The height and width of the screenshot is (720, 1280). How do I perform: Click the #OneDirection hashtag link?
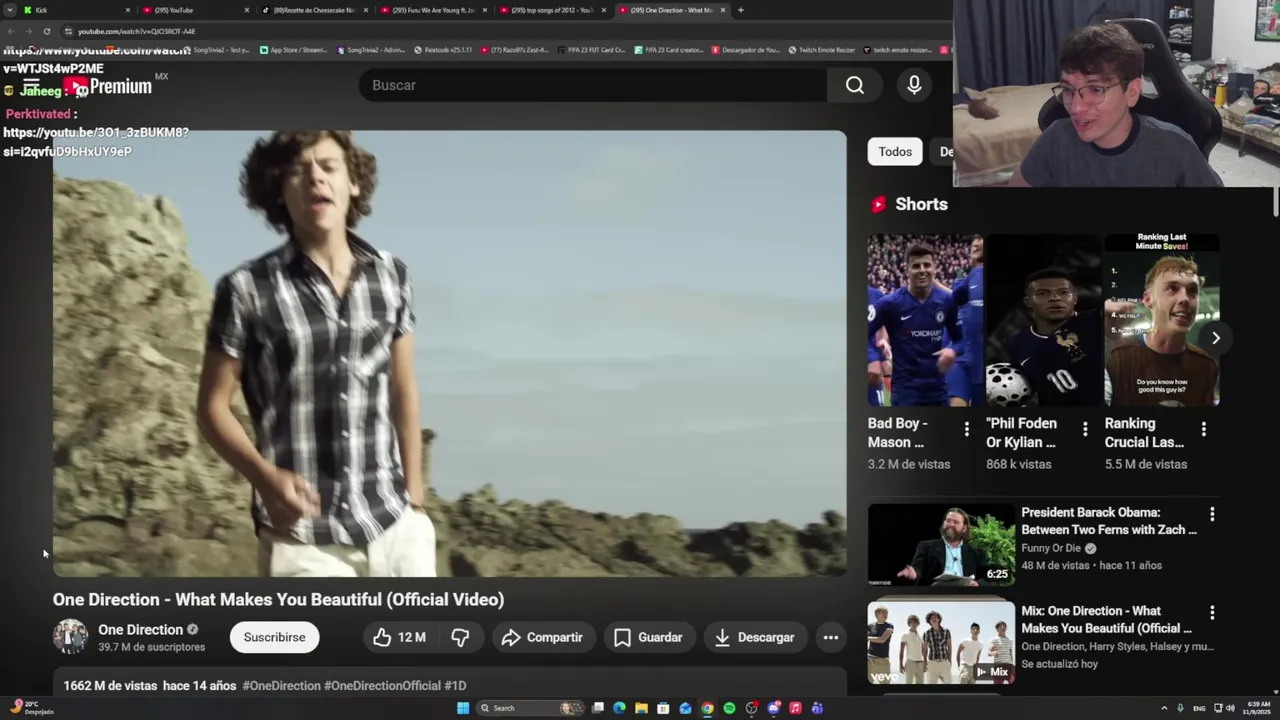(x=281, y=686)
